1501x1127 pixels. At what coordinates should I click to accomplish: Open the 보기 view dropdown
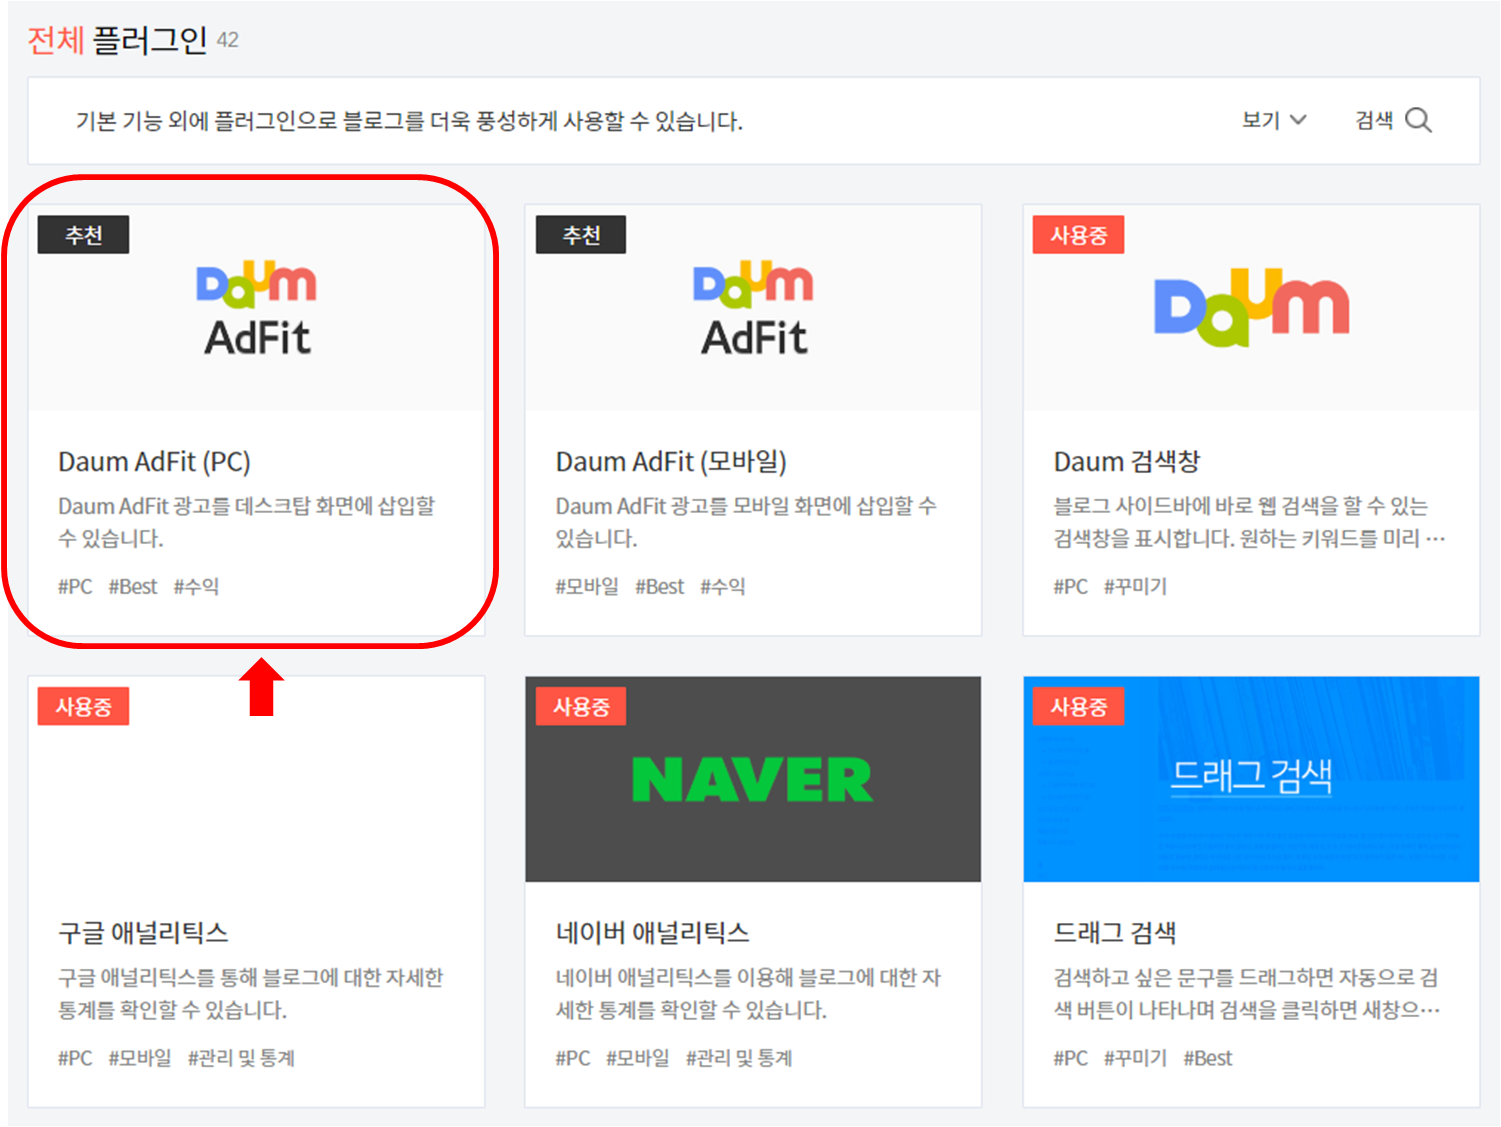point(1274,120)
